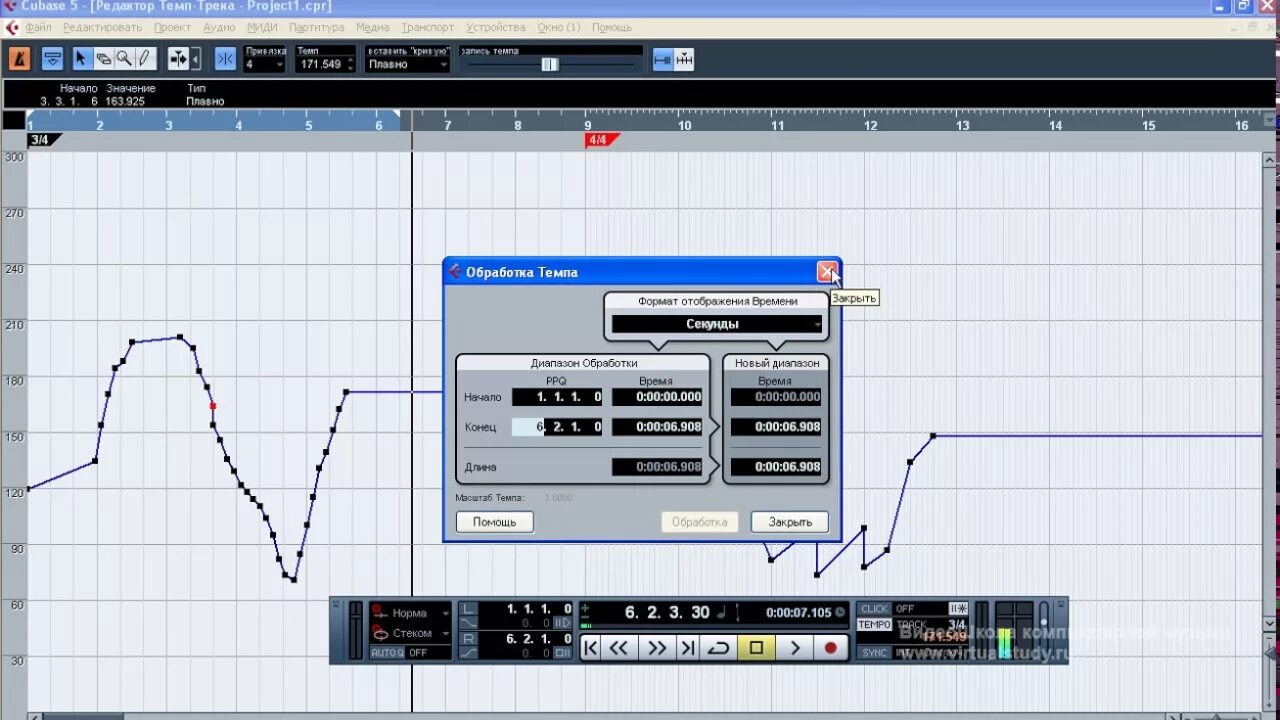
Task: Toggle the Cycle loop transport button
Action: [x=718, y=648]
